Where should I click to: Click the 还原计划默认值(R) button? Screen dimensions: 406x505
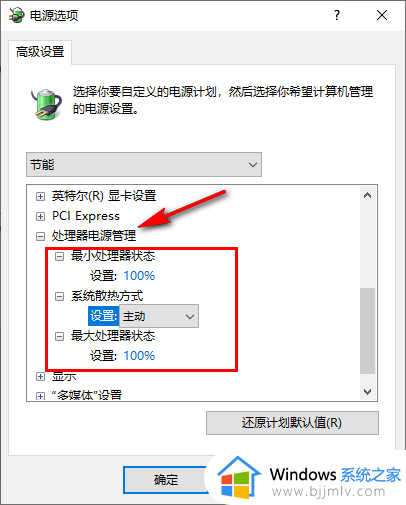[292, 423]
